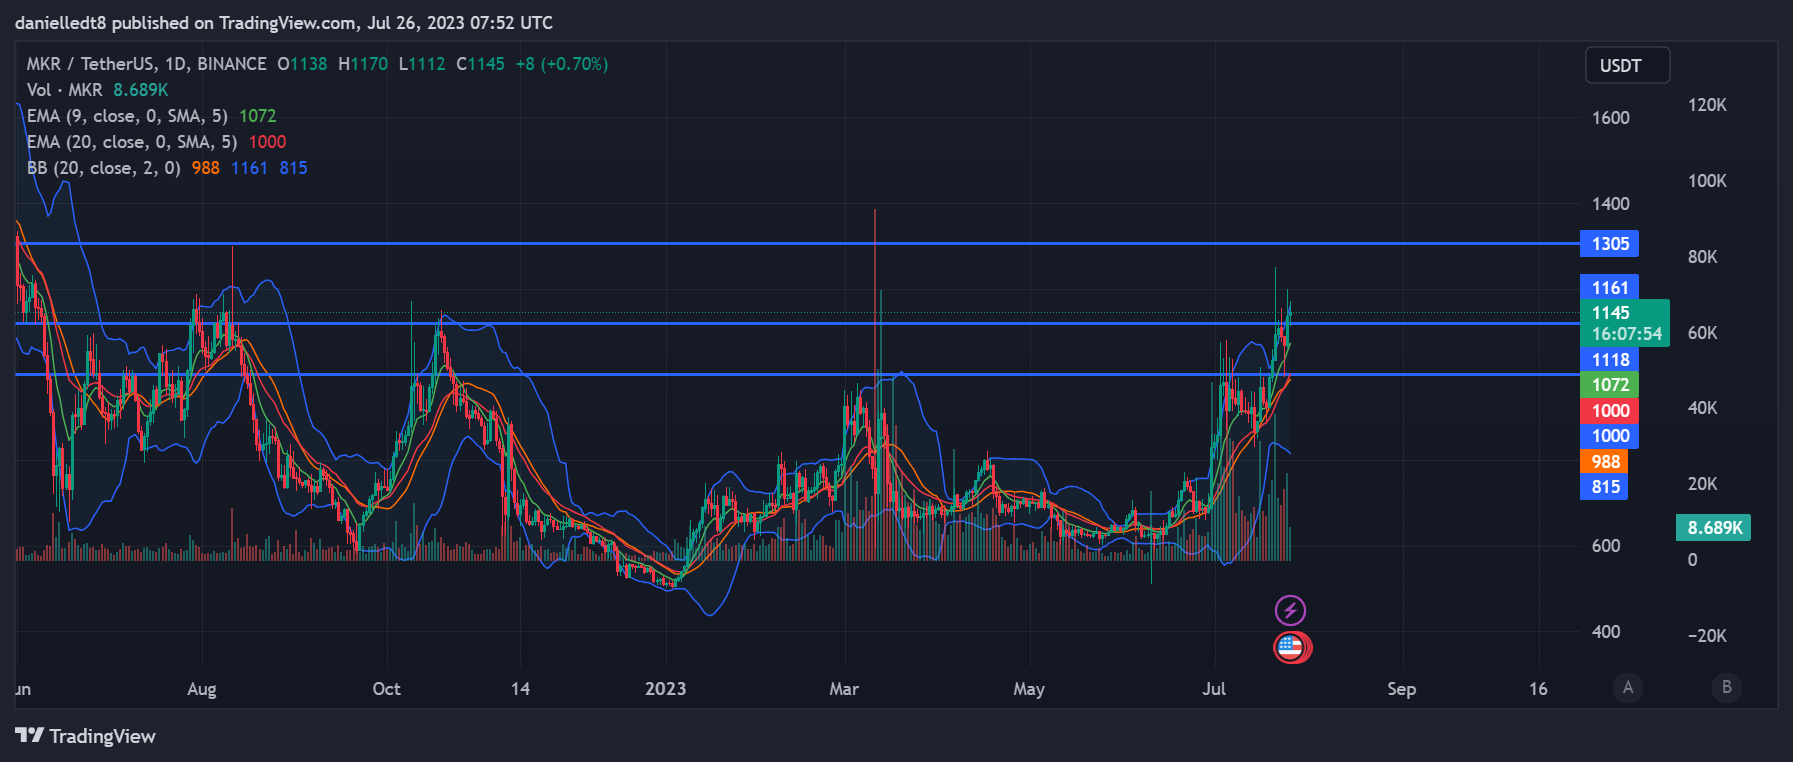Click the 1161 BB upper value in legend
The width and height of the screenshot is (1793, 762).
249,168
